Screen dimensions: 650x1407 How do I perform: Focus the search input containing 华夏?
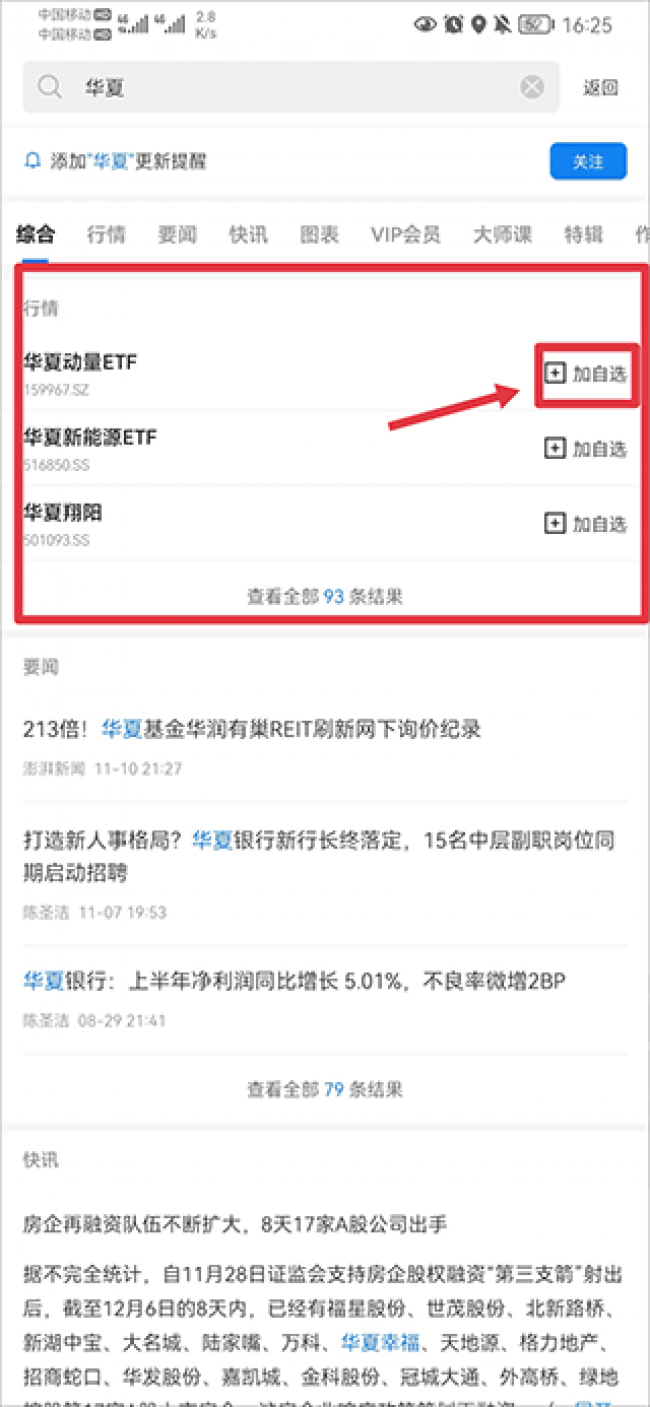pos(291,87)
